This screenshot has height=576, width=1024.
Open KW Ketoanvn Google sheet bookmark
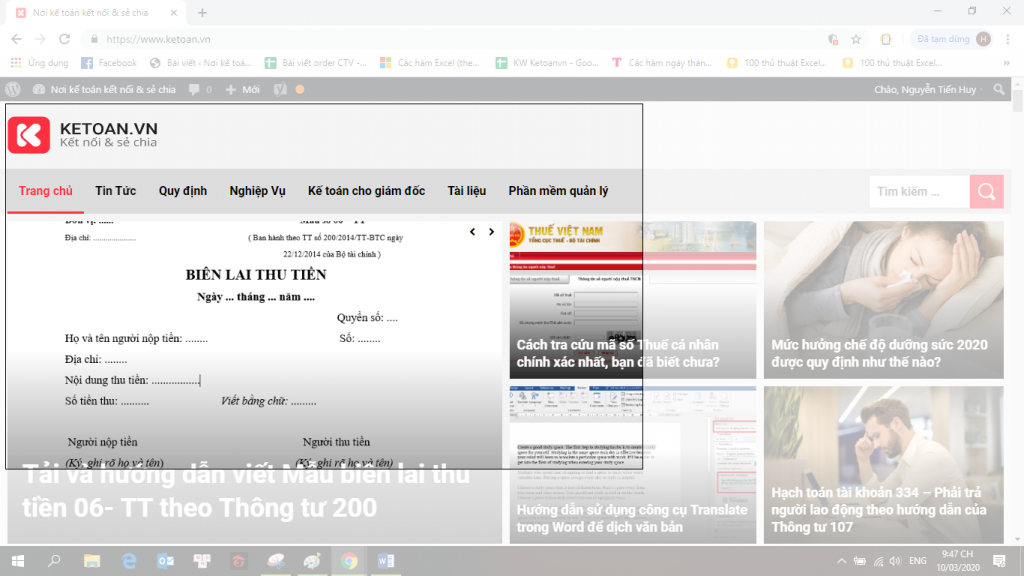point(547,63)
